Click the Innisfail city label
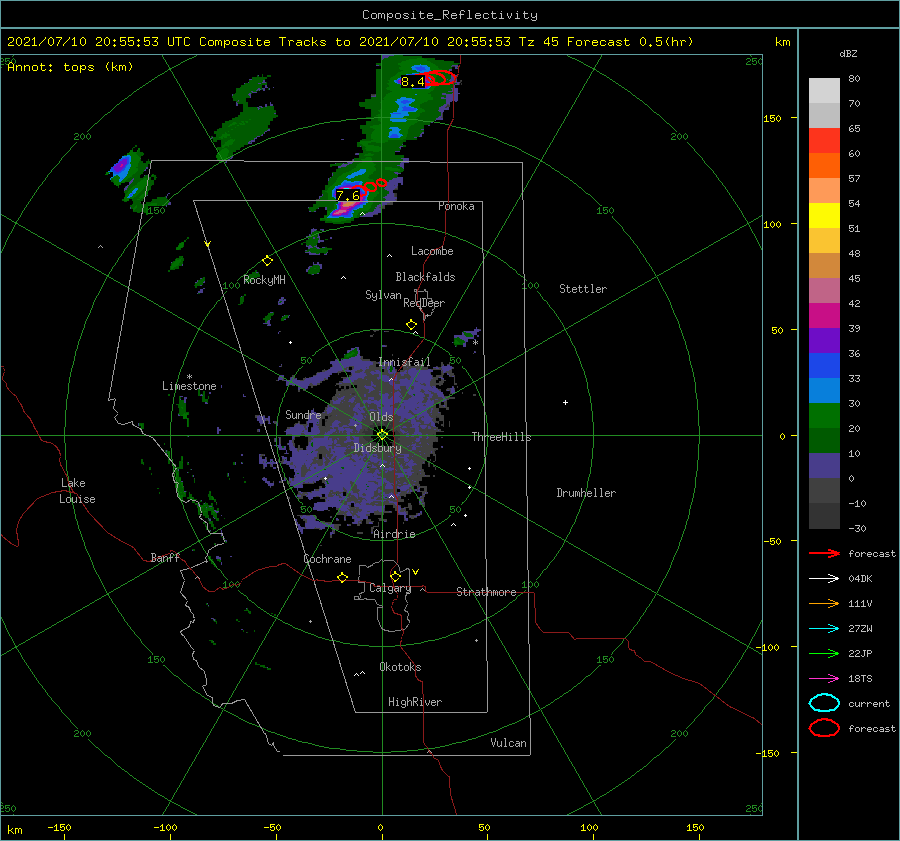 coord(404,362)
